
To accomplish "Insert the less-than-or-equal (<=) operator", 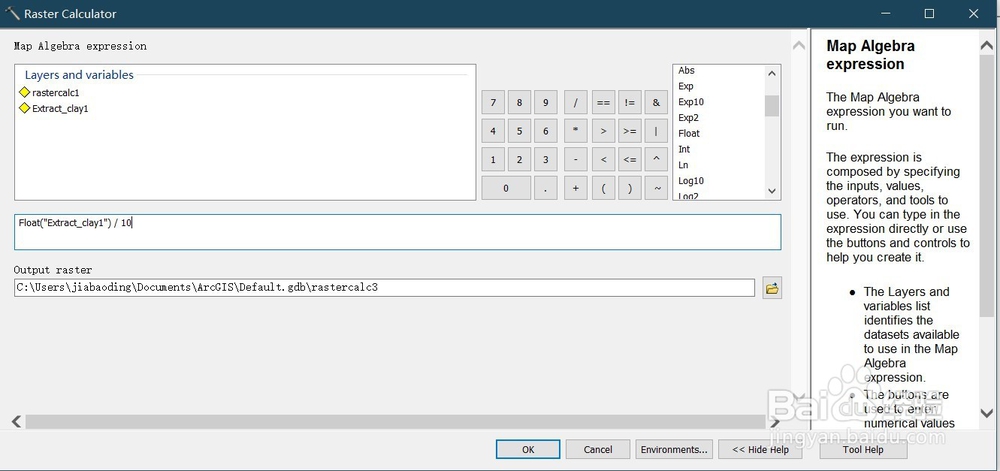I will (x=629, y=160).
